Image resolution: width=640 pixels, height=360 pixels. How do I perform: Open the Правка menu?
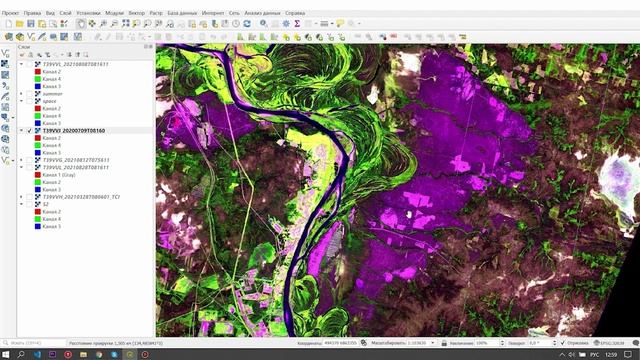coord(32,13)
